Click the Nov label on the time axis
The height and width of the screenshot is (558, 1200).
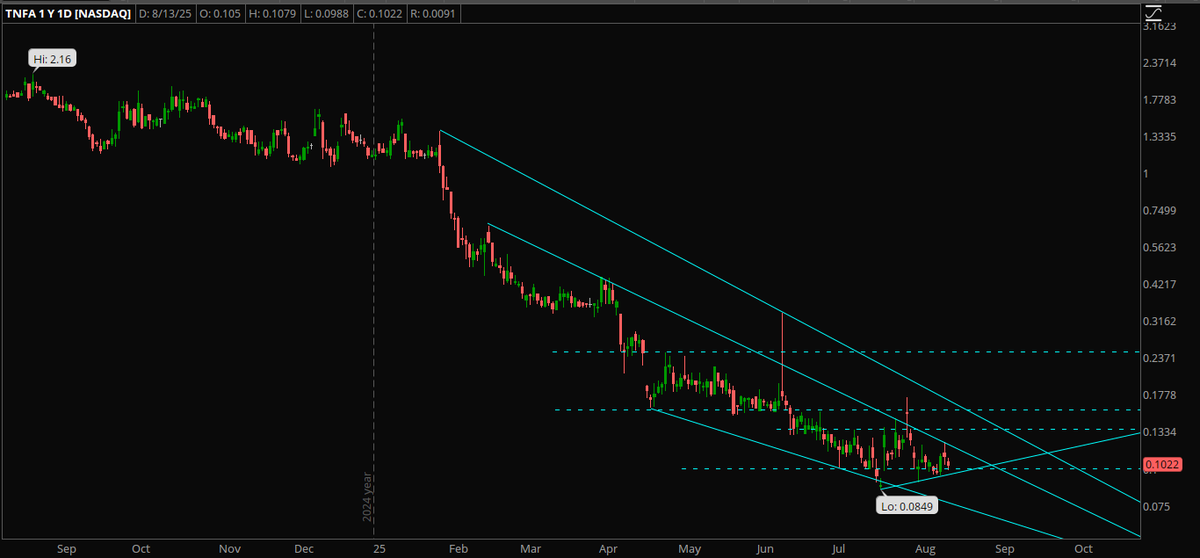230,549
